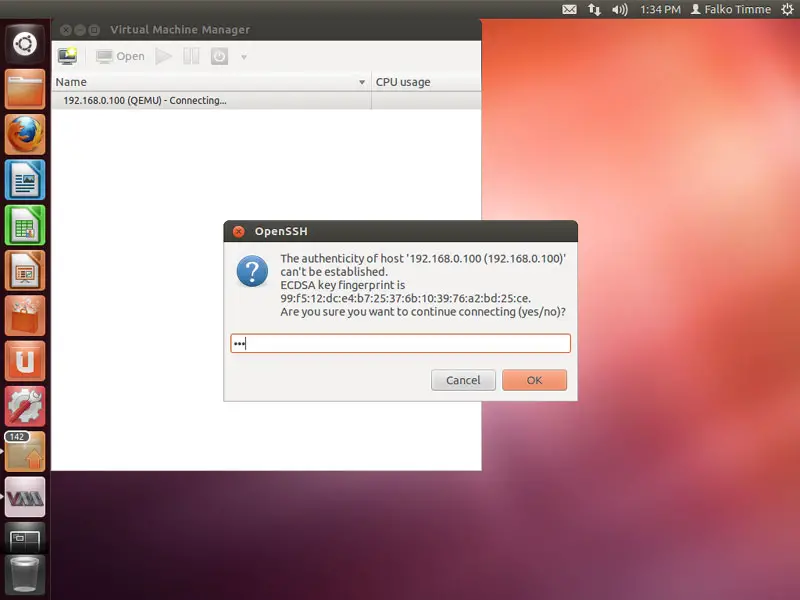Open LibreOffice Calc from launcher
This screenshot has width=800, height=600.
[24, 225]
